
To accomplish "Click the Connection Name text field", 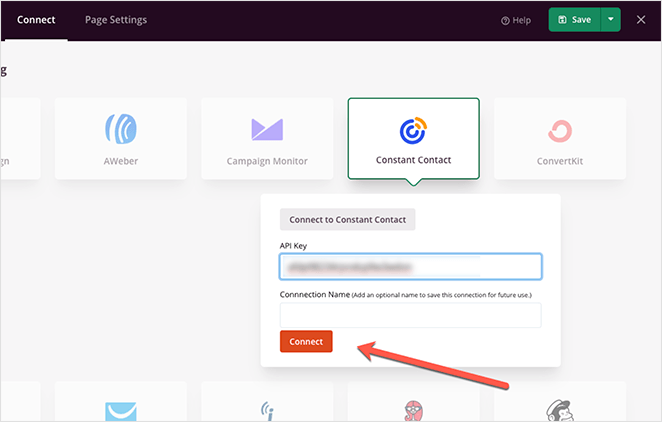I will click(x=411, y=315).
